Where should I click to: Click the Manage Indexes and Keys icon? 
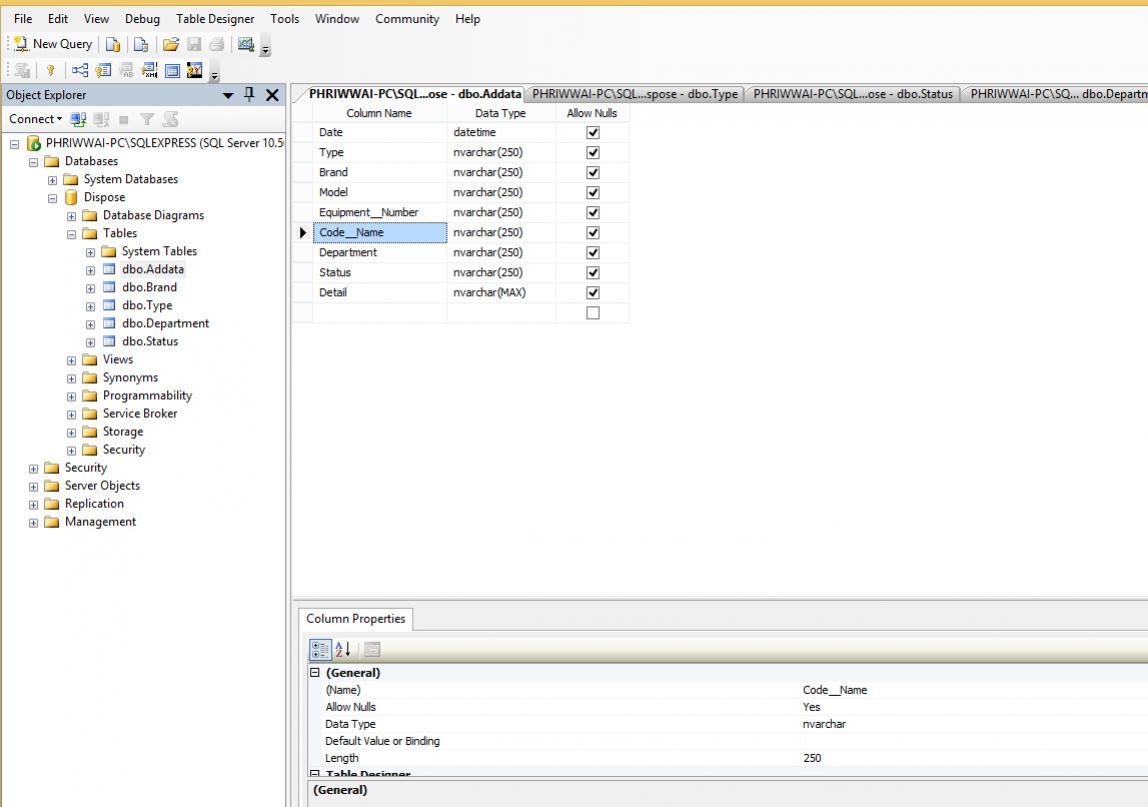point(102,70)
